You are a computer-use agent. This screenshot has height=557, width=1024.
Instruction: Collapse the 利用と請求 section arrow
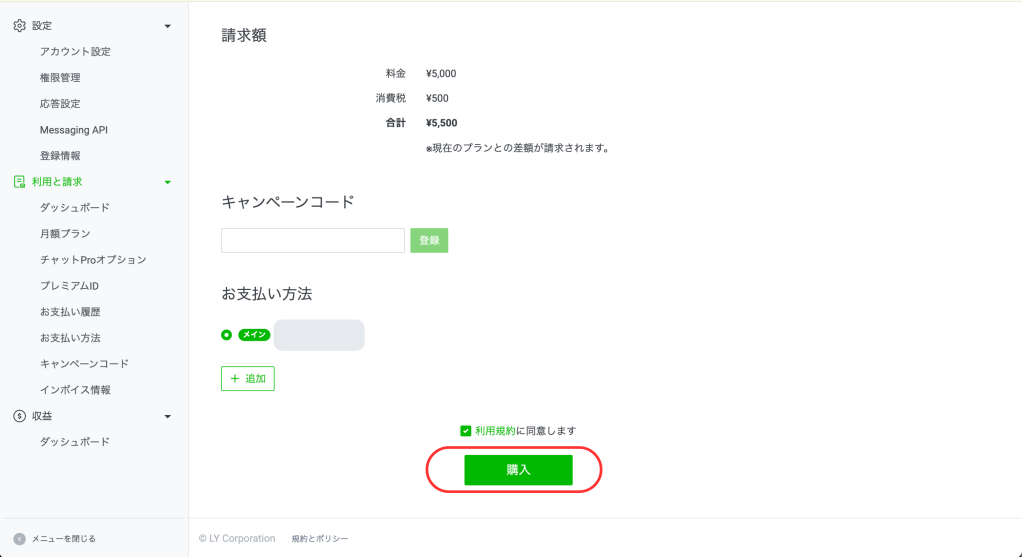[167, 182]
